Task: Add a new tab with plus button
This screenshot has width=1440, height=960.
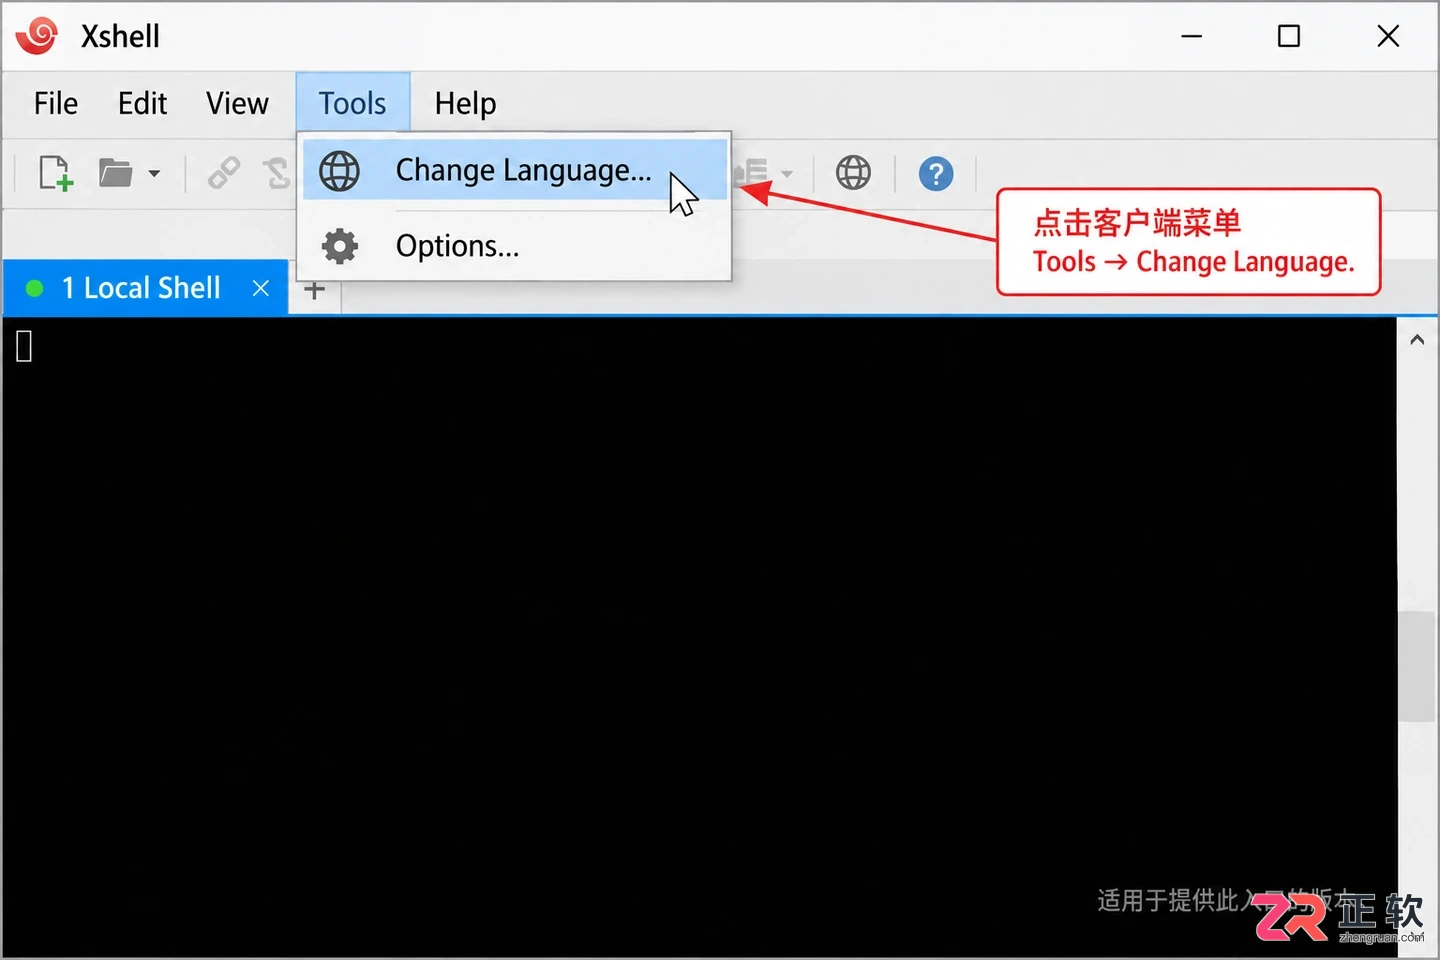Action: click(314, 290)
